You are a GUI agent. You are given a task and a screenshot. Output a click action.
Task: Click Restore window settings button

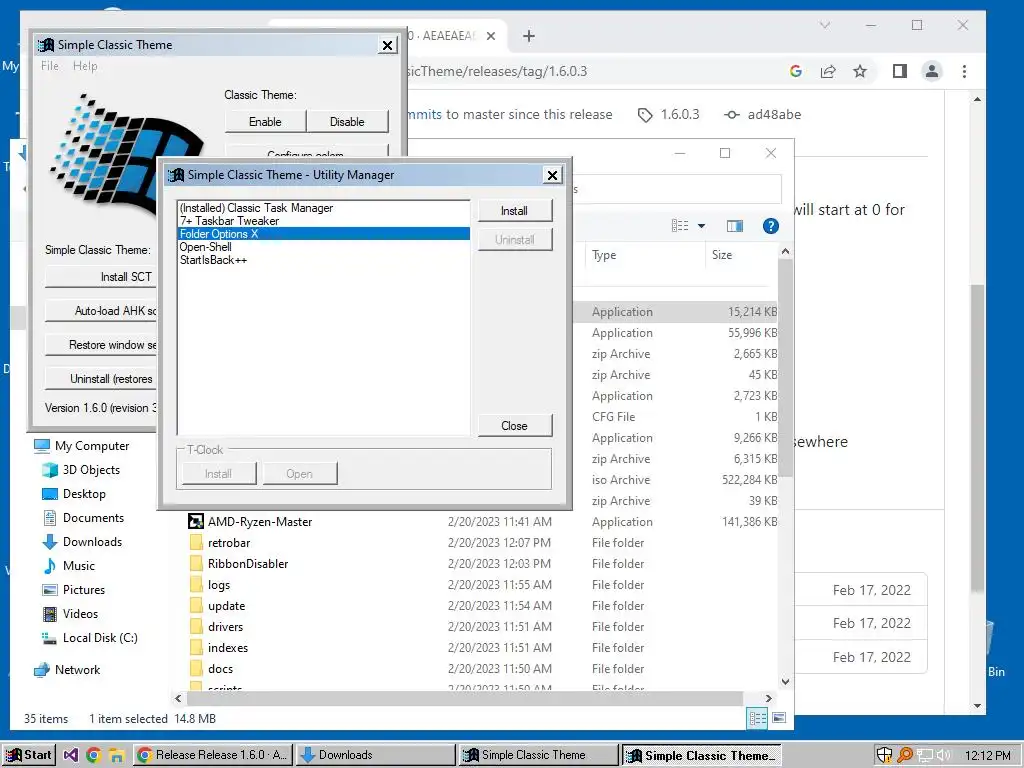pos(102,345)
